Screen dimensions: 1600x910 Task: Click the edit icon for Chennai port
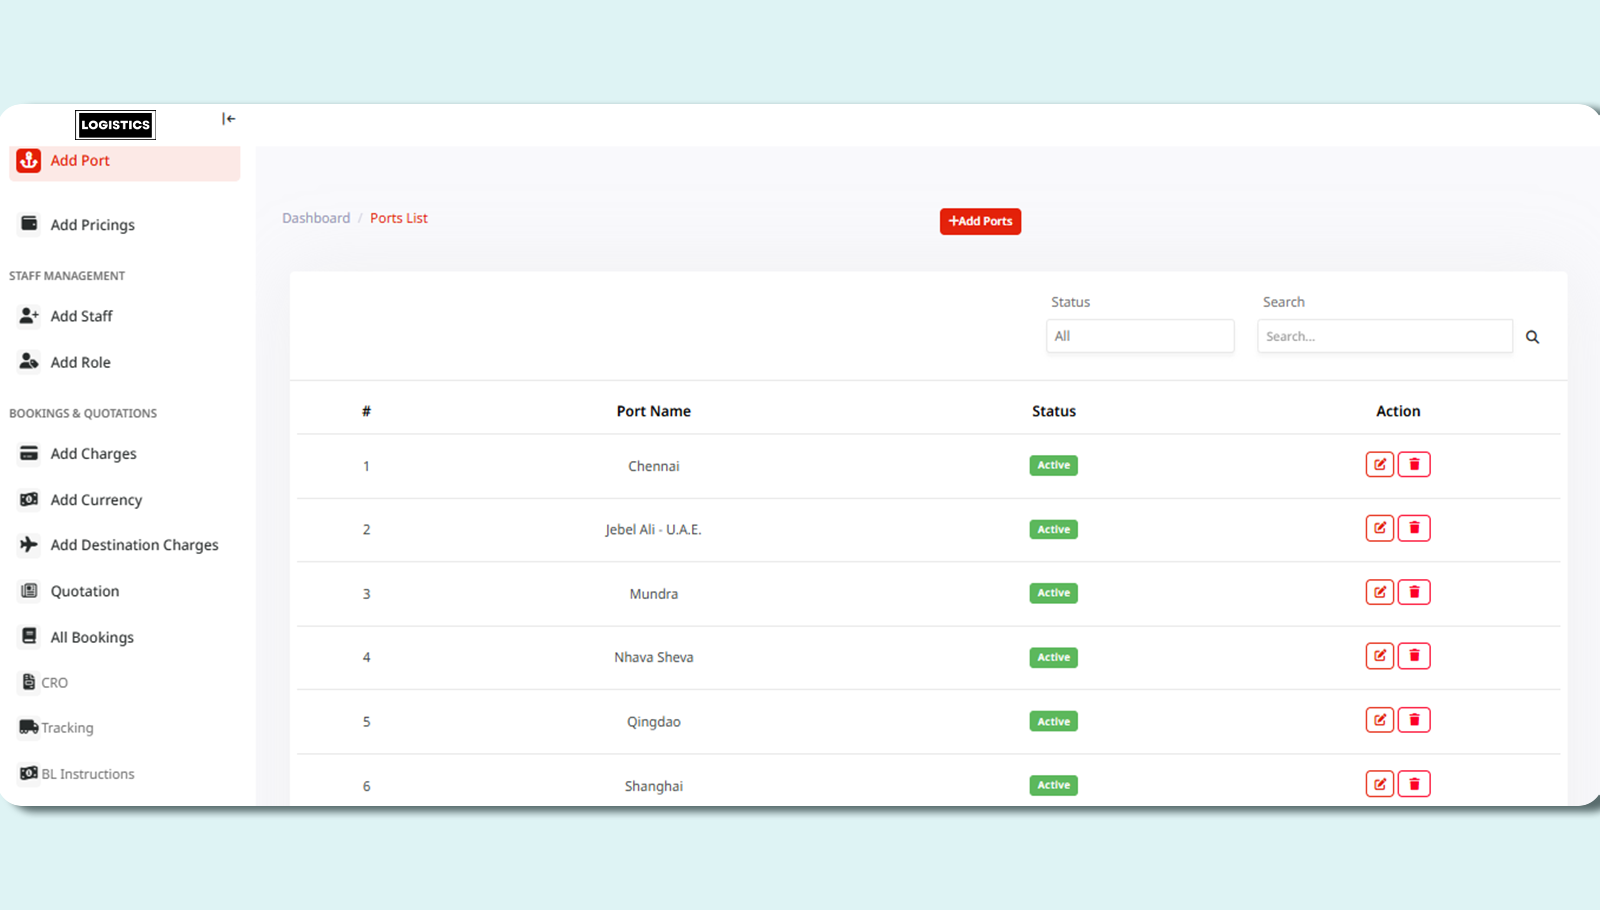click(x=1379, y=464)
